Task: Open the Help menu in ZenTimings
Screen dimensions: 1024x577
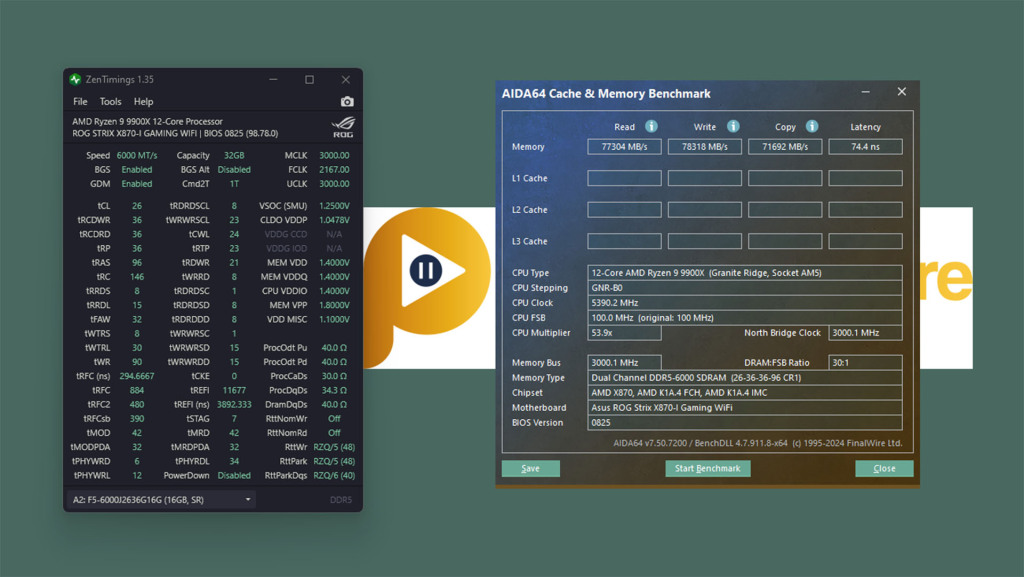Action: [x=144, y=102]
